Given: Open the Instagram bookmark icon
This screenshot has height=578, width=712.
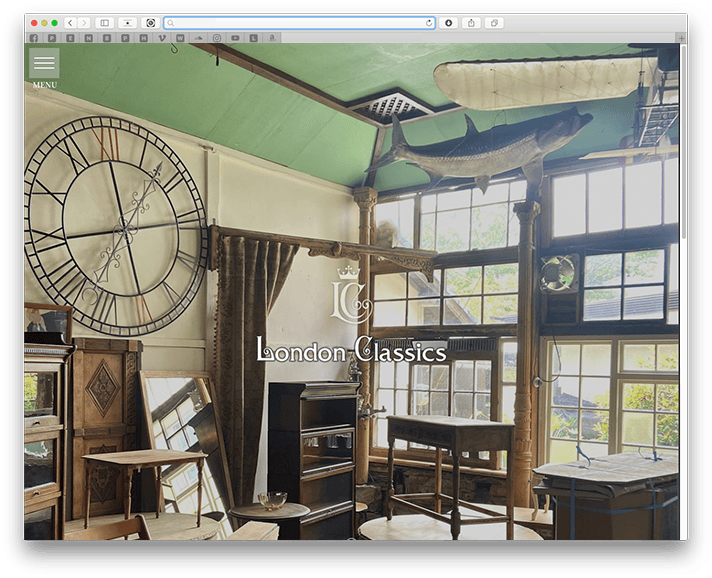Looking at the screenshot, I should (217, 38).
